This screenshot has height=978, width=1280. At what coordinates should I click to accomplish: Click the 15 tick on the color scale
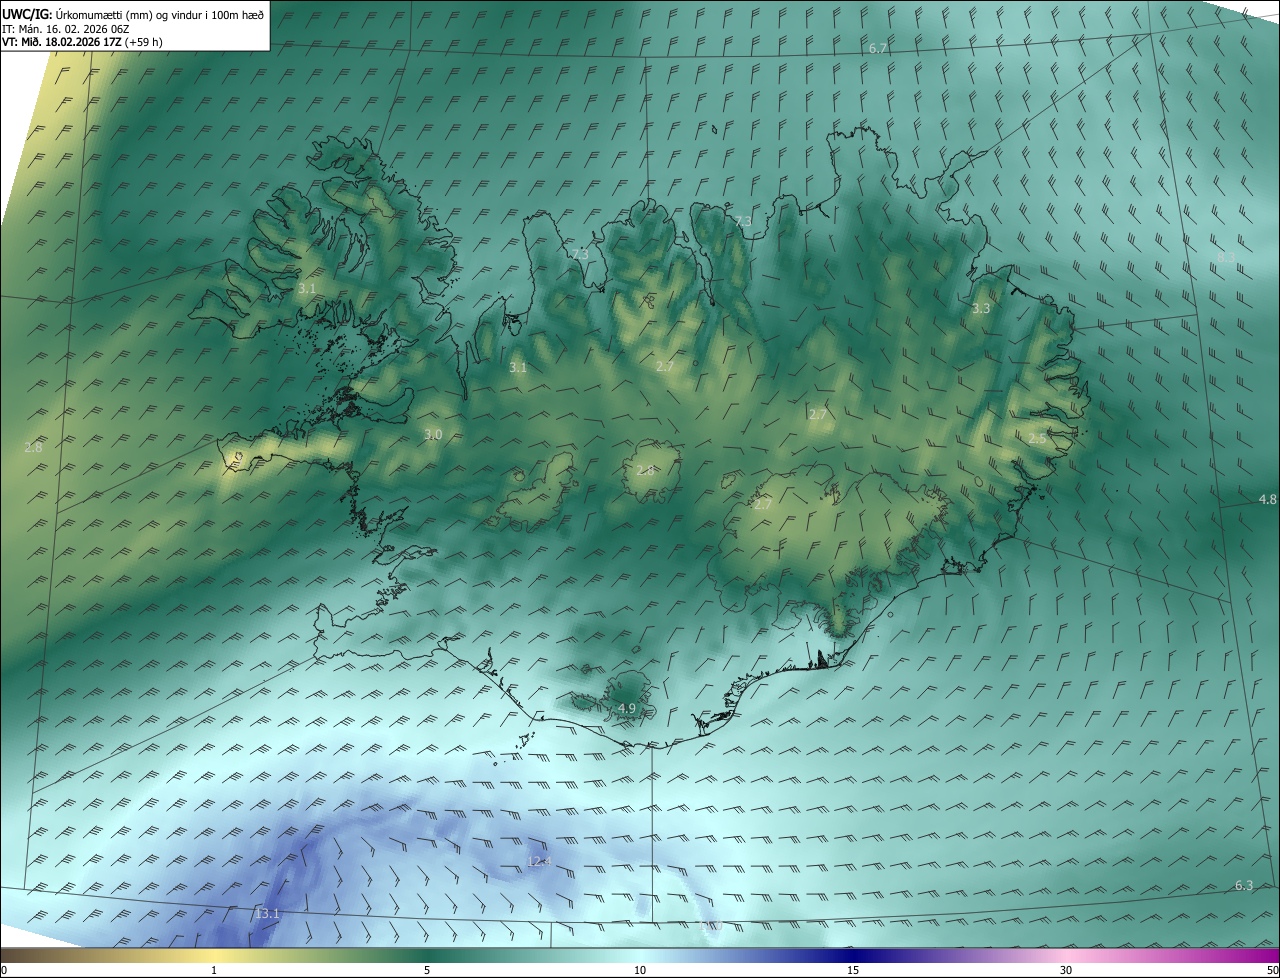(x=853, y=970)
